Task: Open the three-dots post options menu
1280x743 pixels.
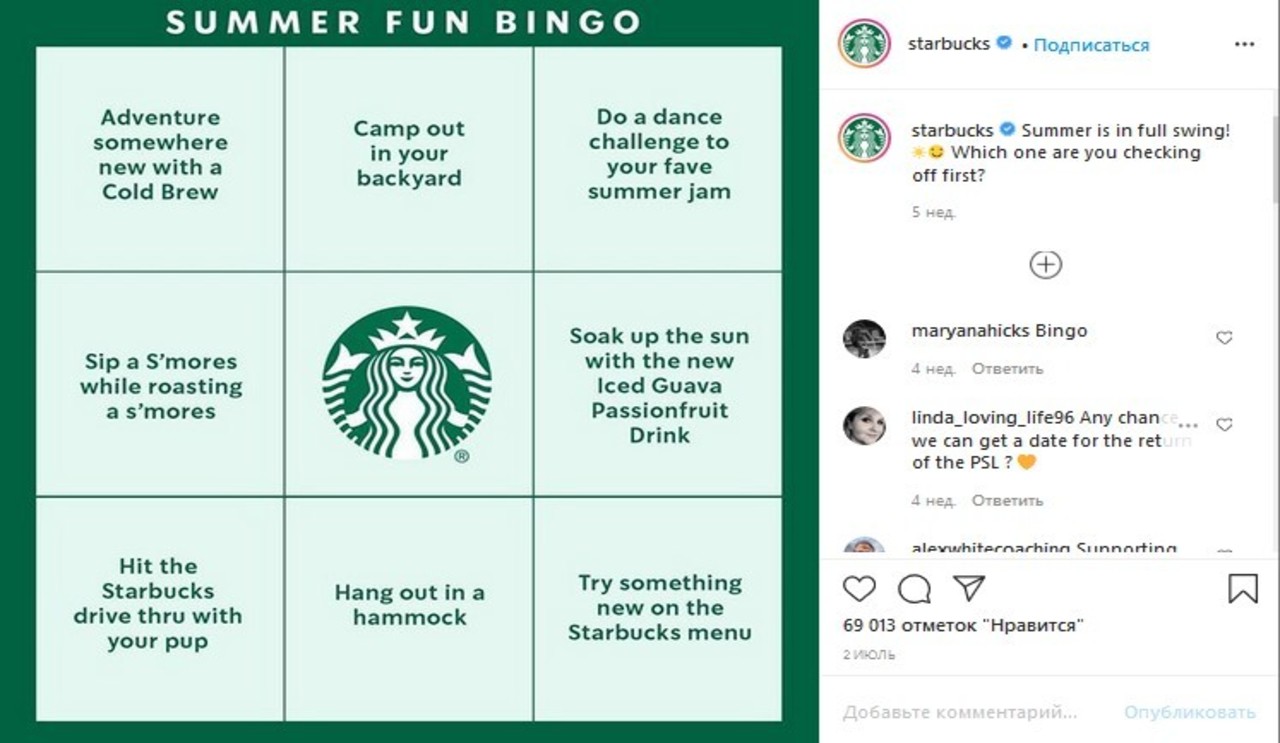Action: coord(1245,44)
